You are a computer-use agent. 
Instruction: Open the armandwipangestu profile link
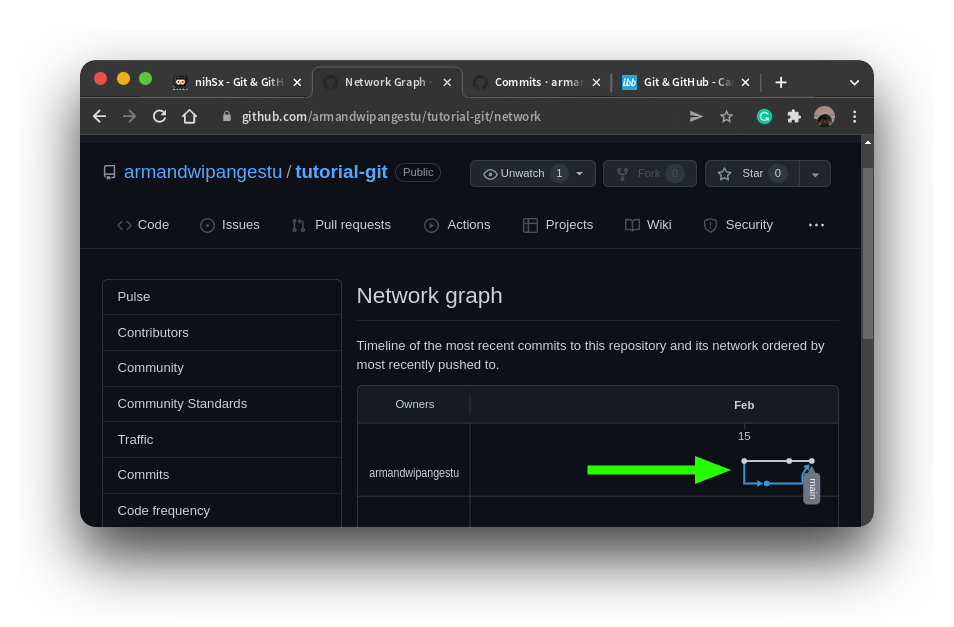(x=203, y=172)
